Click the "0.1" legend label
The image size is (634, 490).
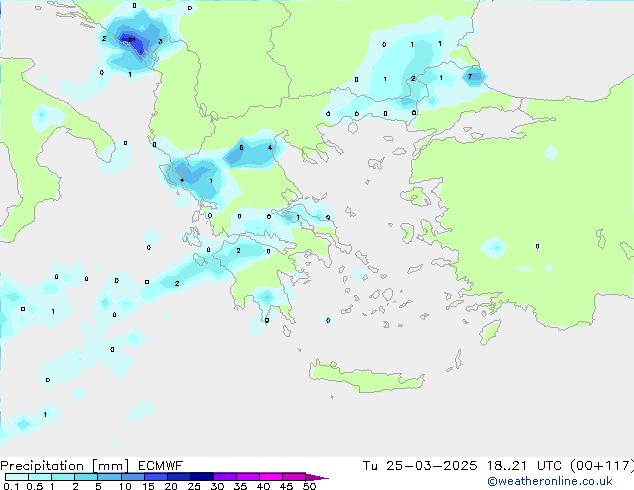point(11,486)
